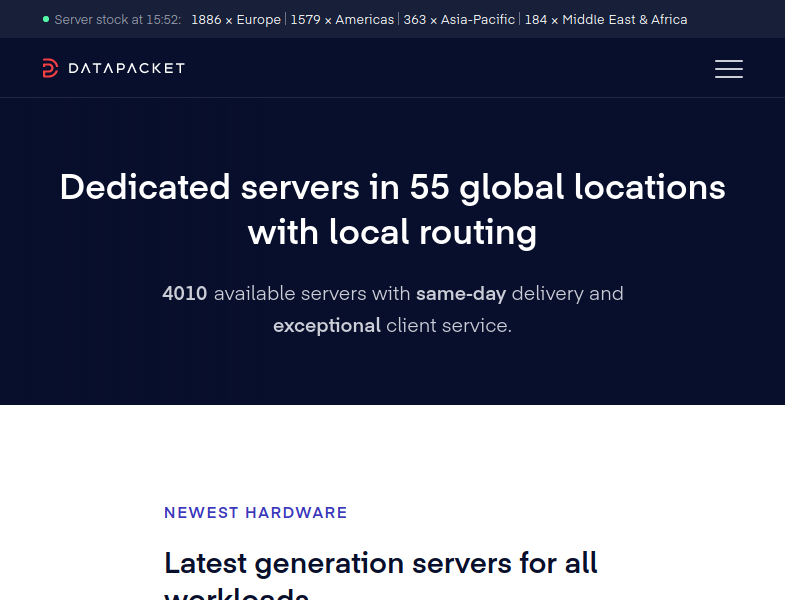Click the "4010" available servers number
This screenshot has height=600, width=800.
(185, 293)
